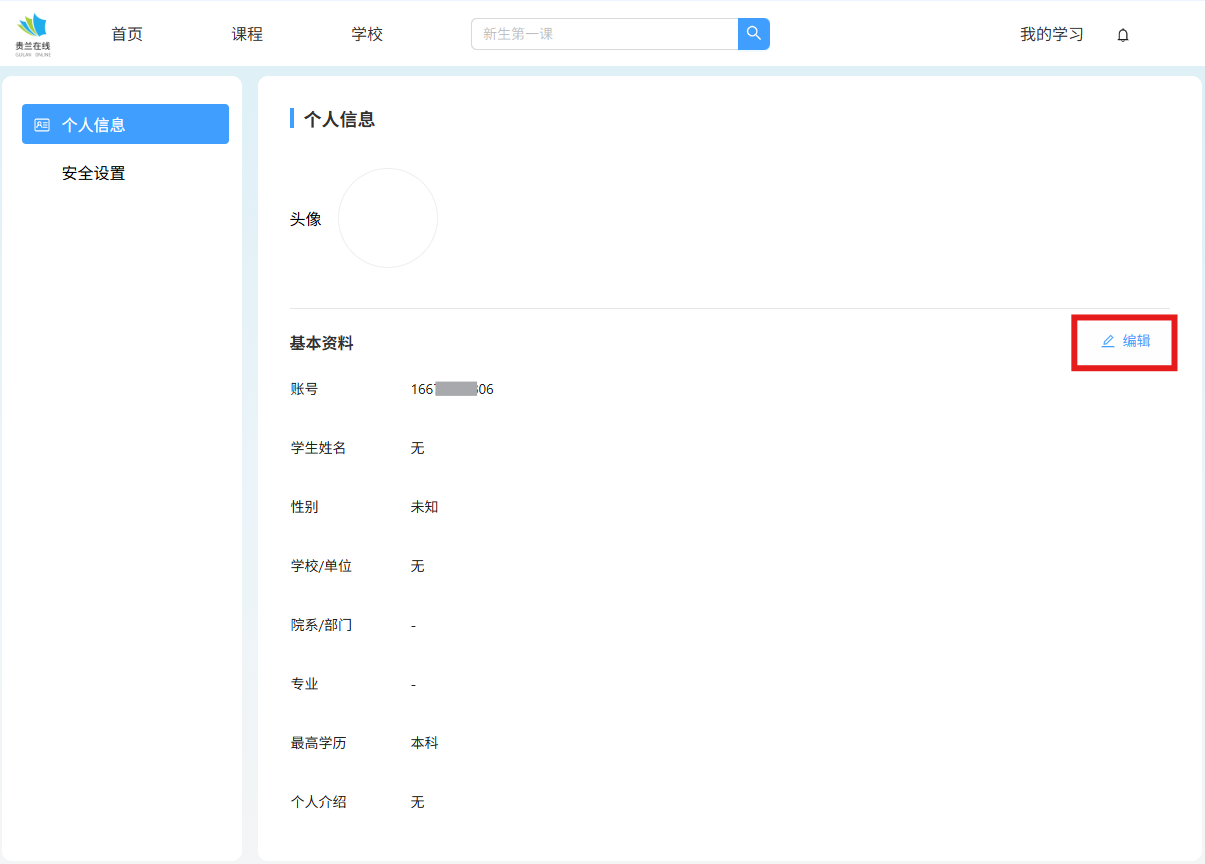
Task: Select 学校 in the top navigation
Action: coord(367,34)
